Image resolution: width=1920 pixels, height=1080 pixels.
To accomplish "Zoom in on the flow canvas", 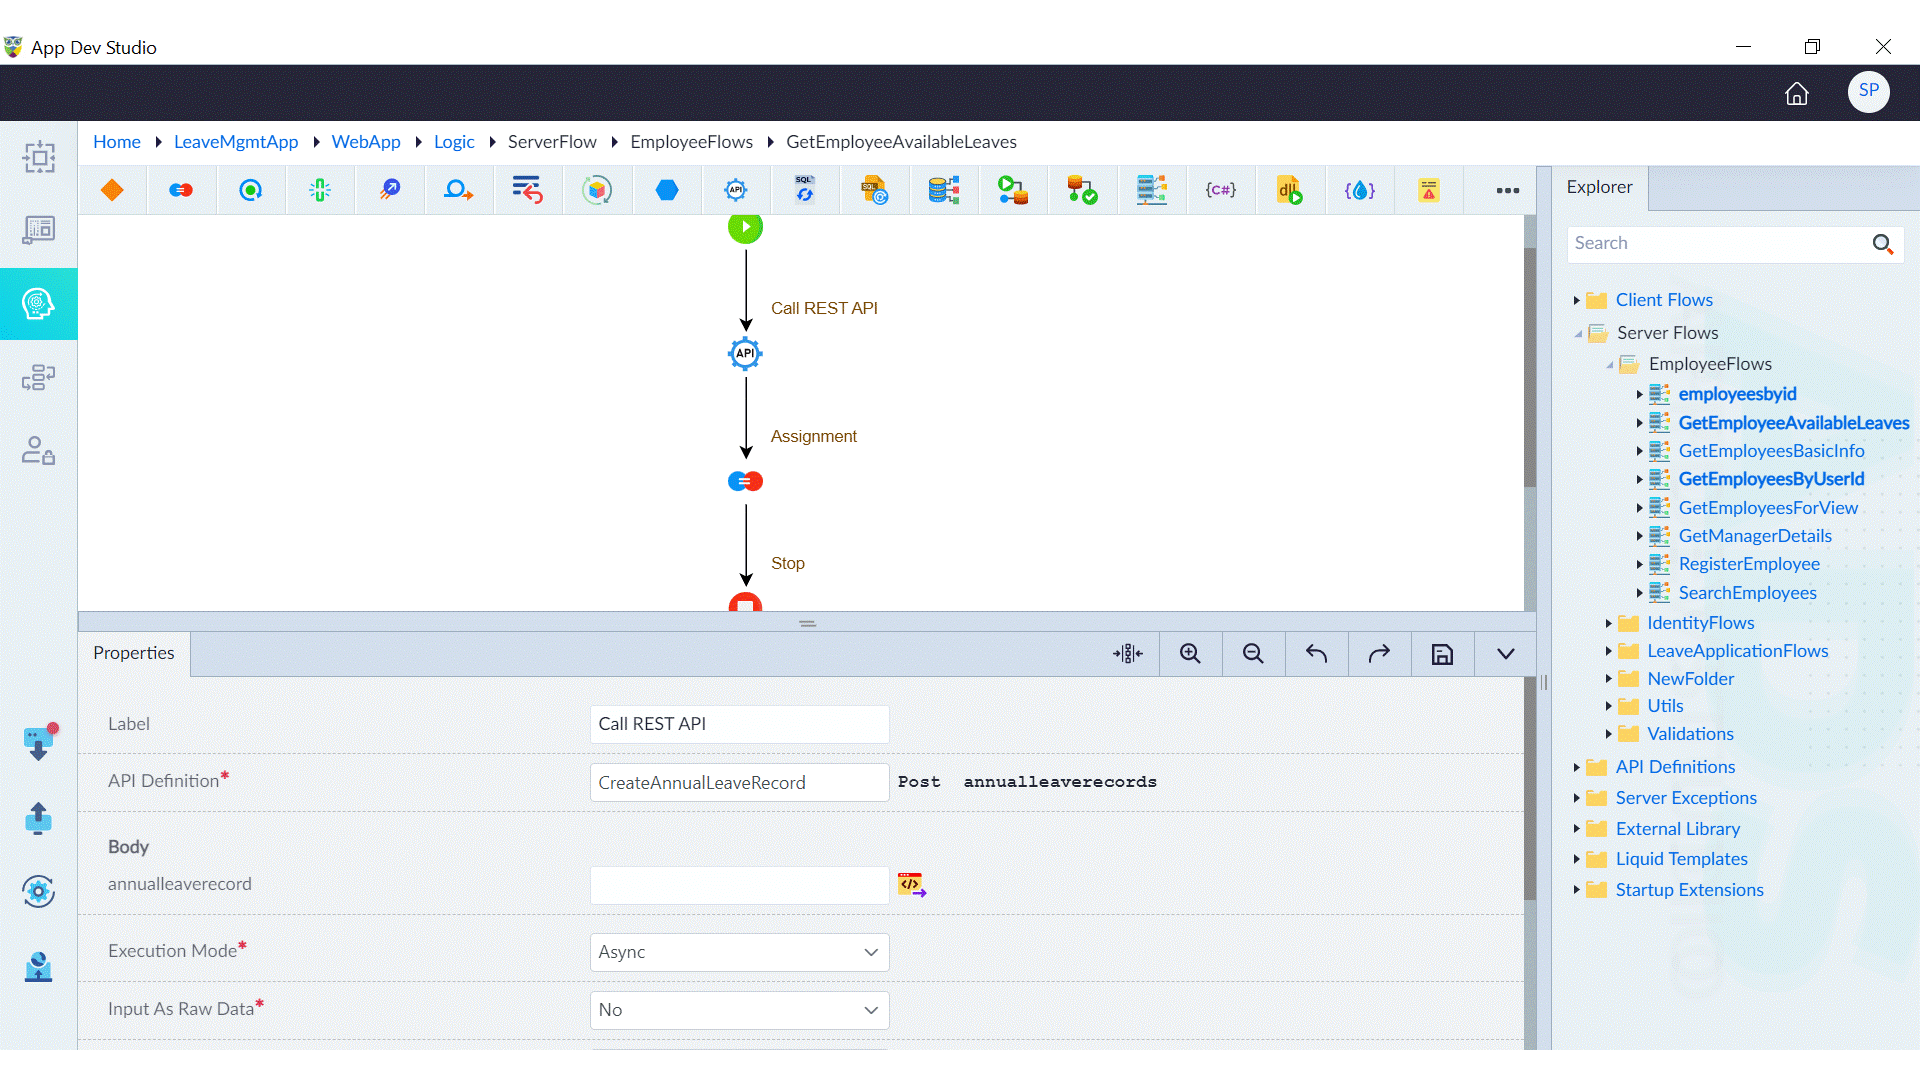I will (1190, 654).
